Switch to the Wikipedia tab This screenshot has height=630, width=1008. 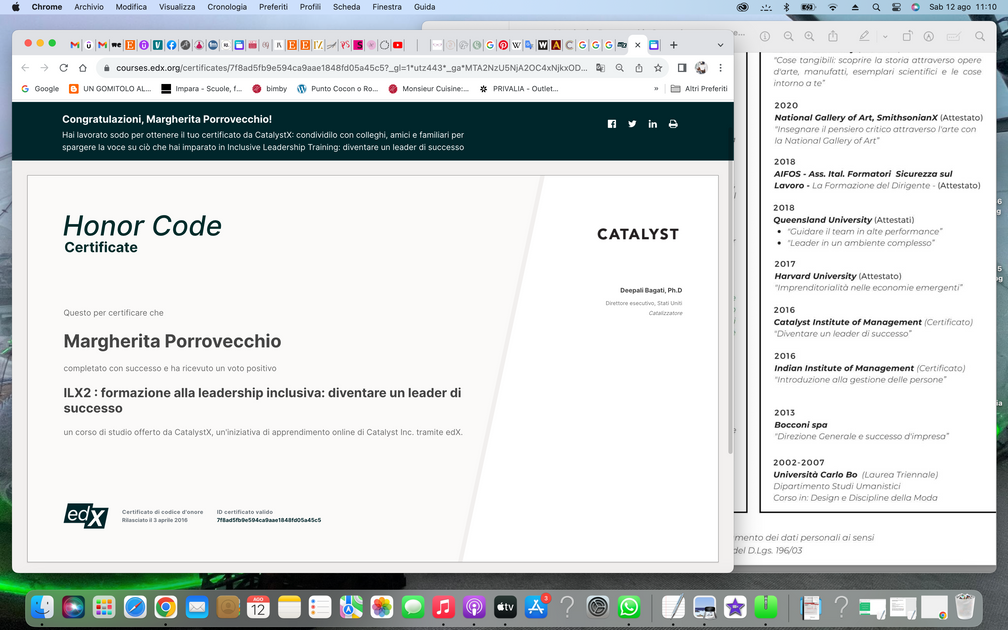click(516, 45)
